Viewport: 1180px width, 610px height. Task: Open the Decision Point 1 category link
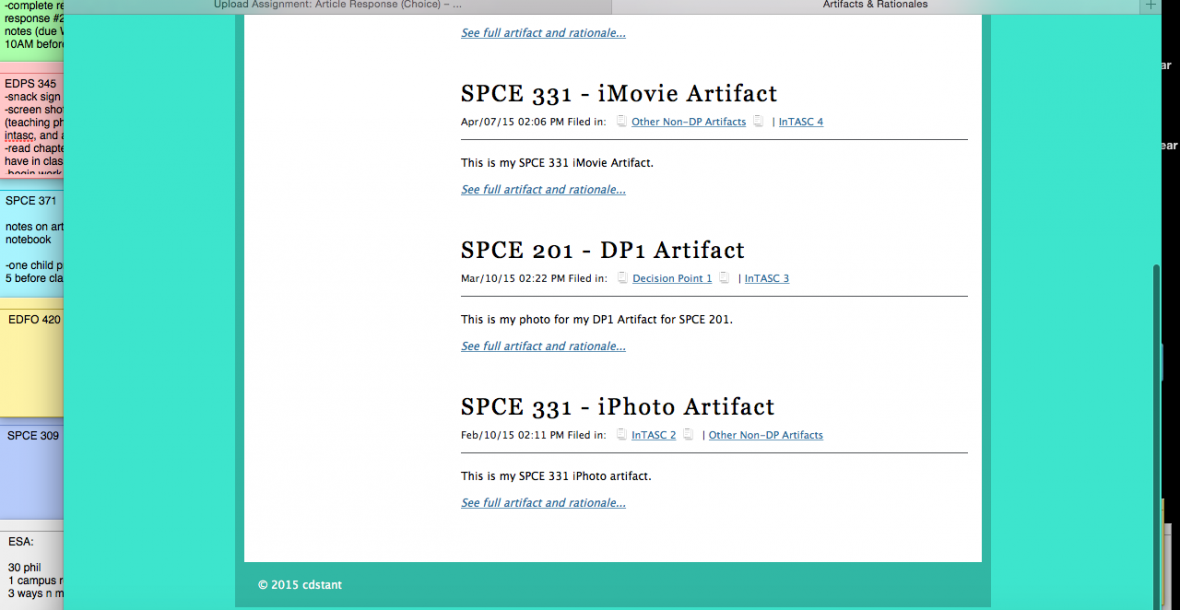tap(672, 279)
